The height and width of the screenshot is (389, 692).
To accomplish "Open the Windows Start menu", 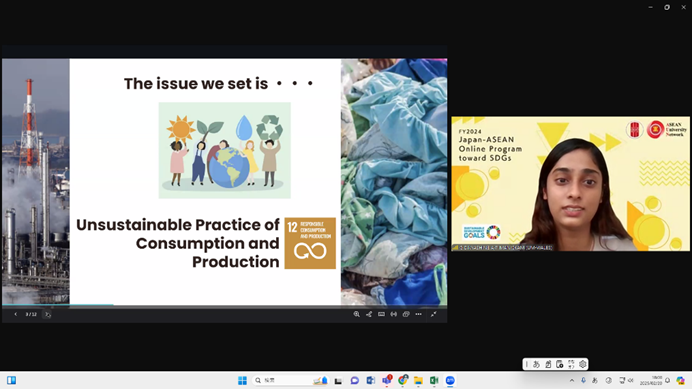I will tap(242, 381).
